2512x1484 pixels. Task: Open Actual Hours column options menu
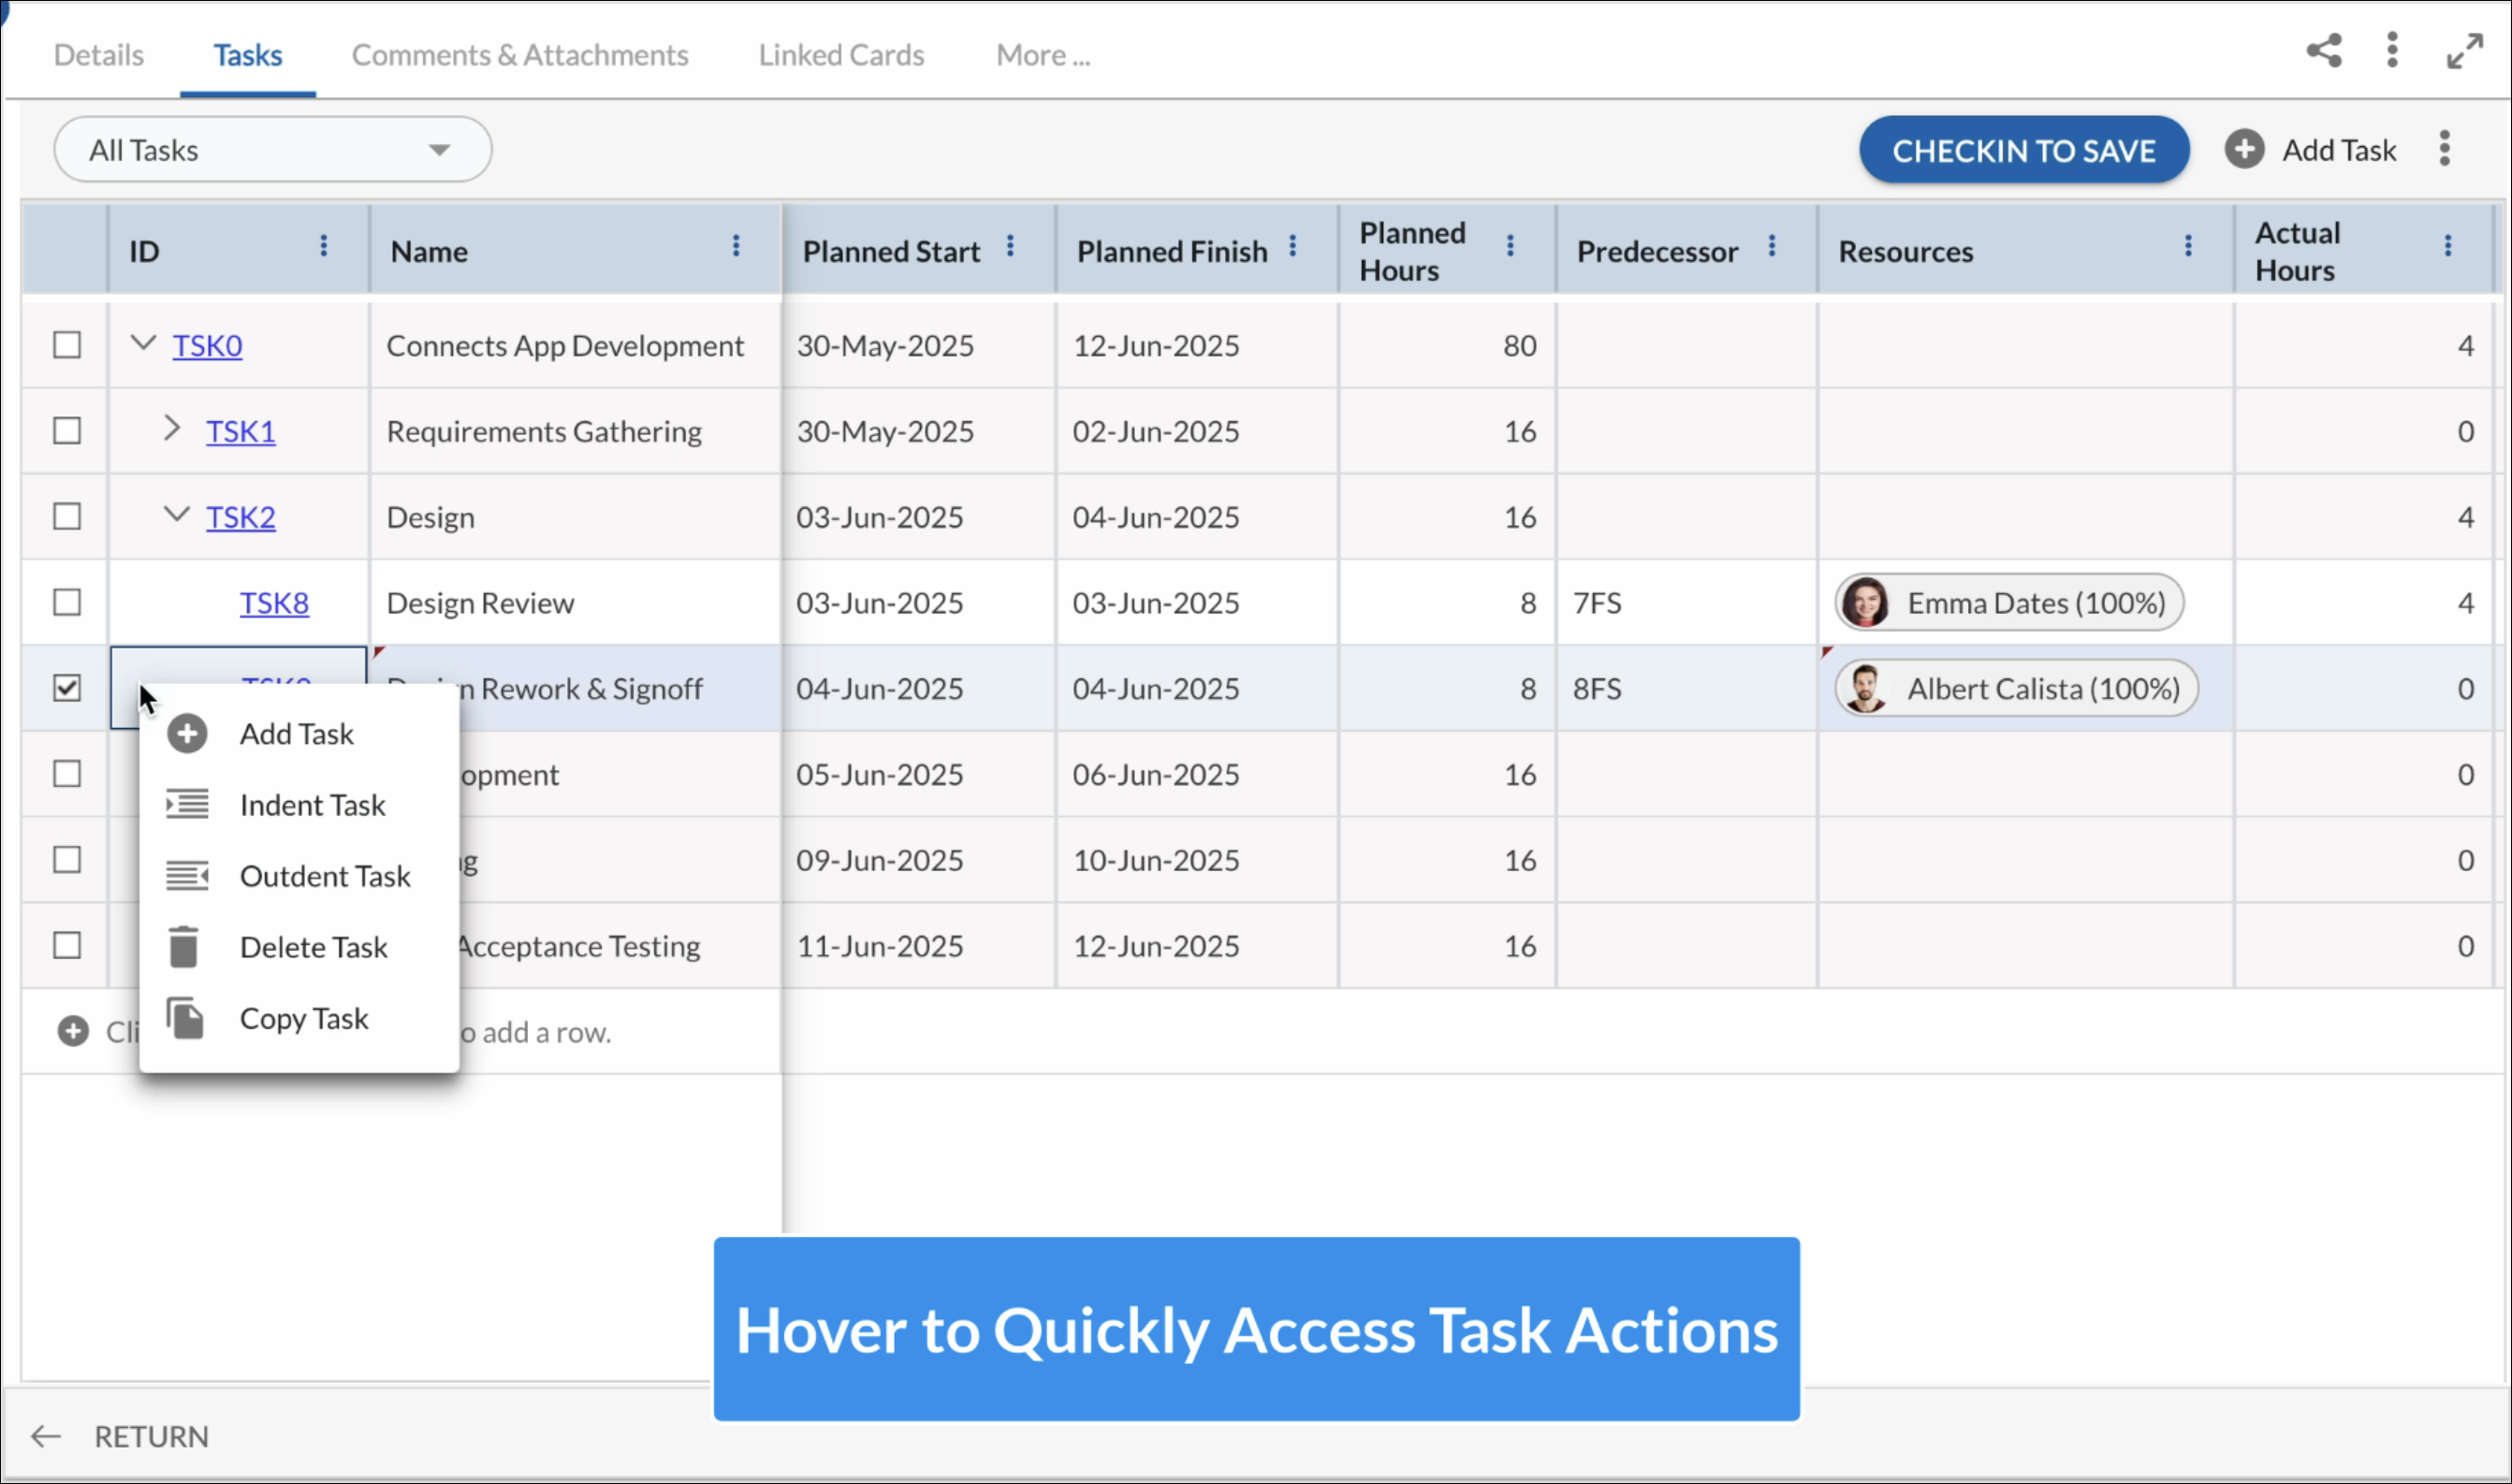tap(2448, 246)
